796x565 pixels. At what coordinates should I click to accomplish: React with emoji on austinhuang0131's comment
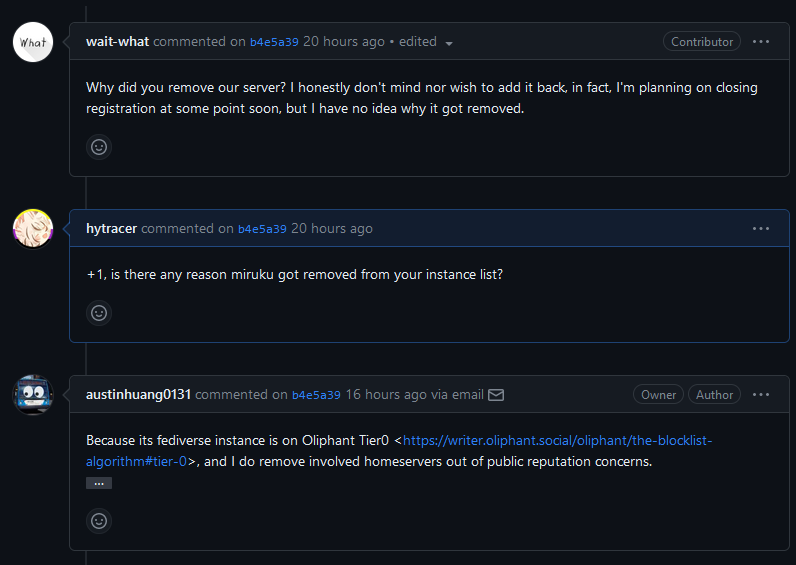(99, 521)
